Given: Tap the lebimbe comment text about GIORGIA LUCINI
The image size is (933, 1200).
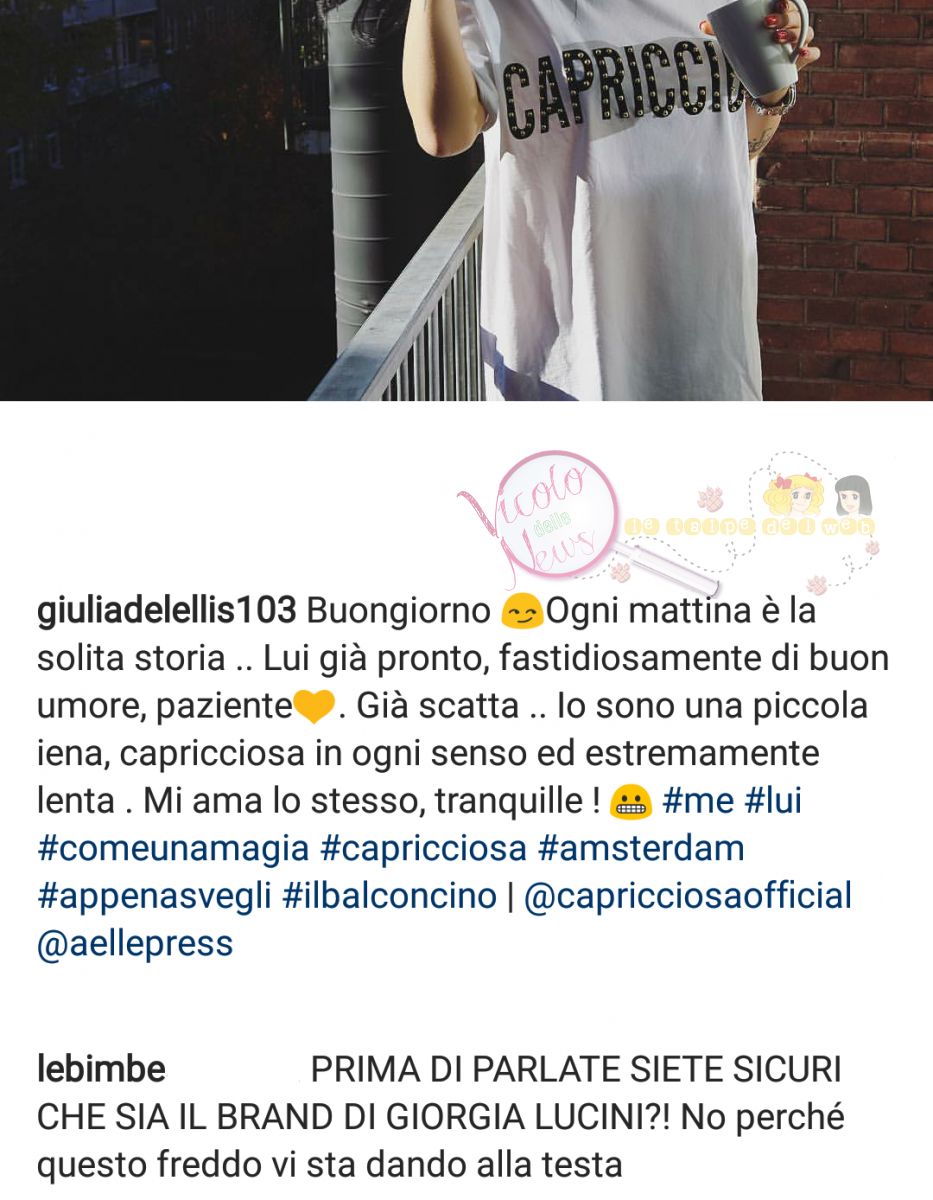Looking at the screenshot, I should [440, 1117].
